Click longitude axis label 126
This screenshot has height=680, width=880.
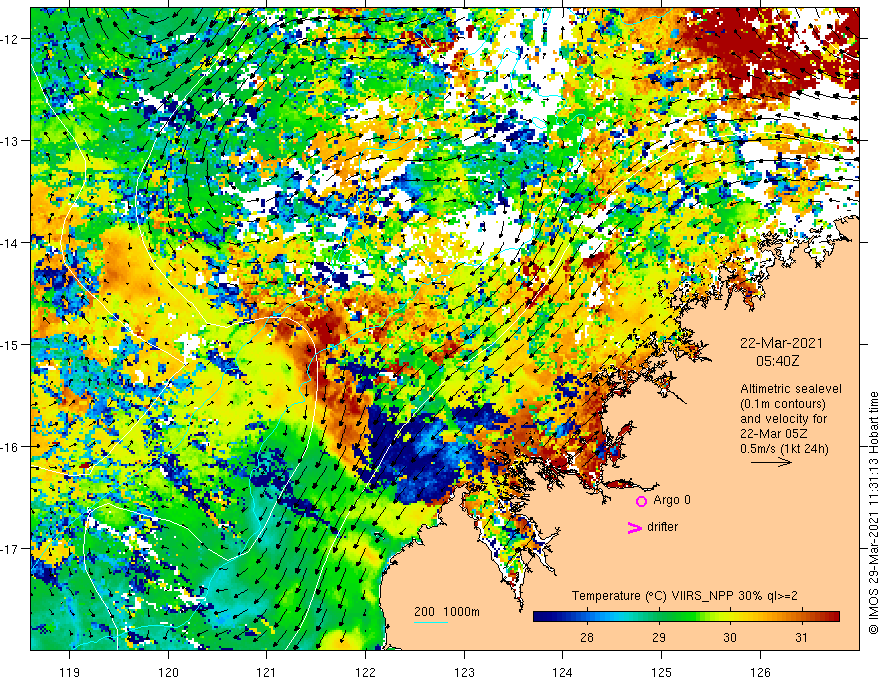[760, 672]
